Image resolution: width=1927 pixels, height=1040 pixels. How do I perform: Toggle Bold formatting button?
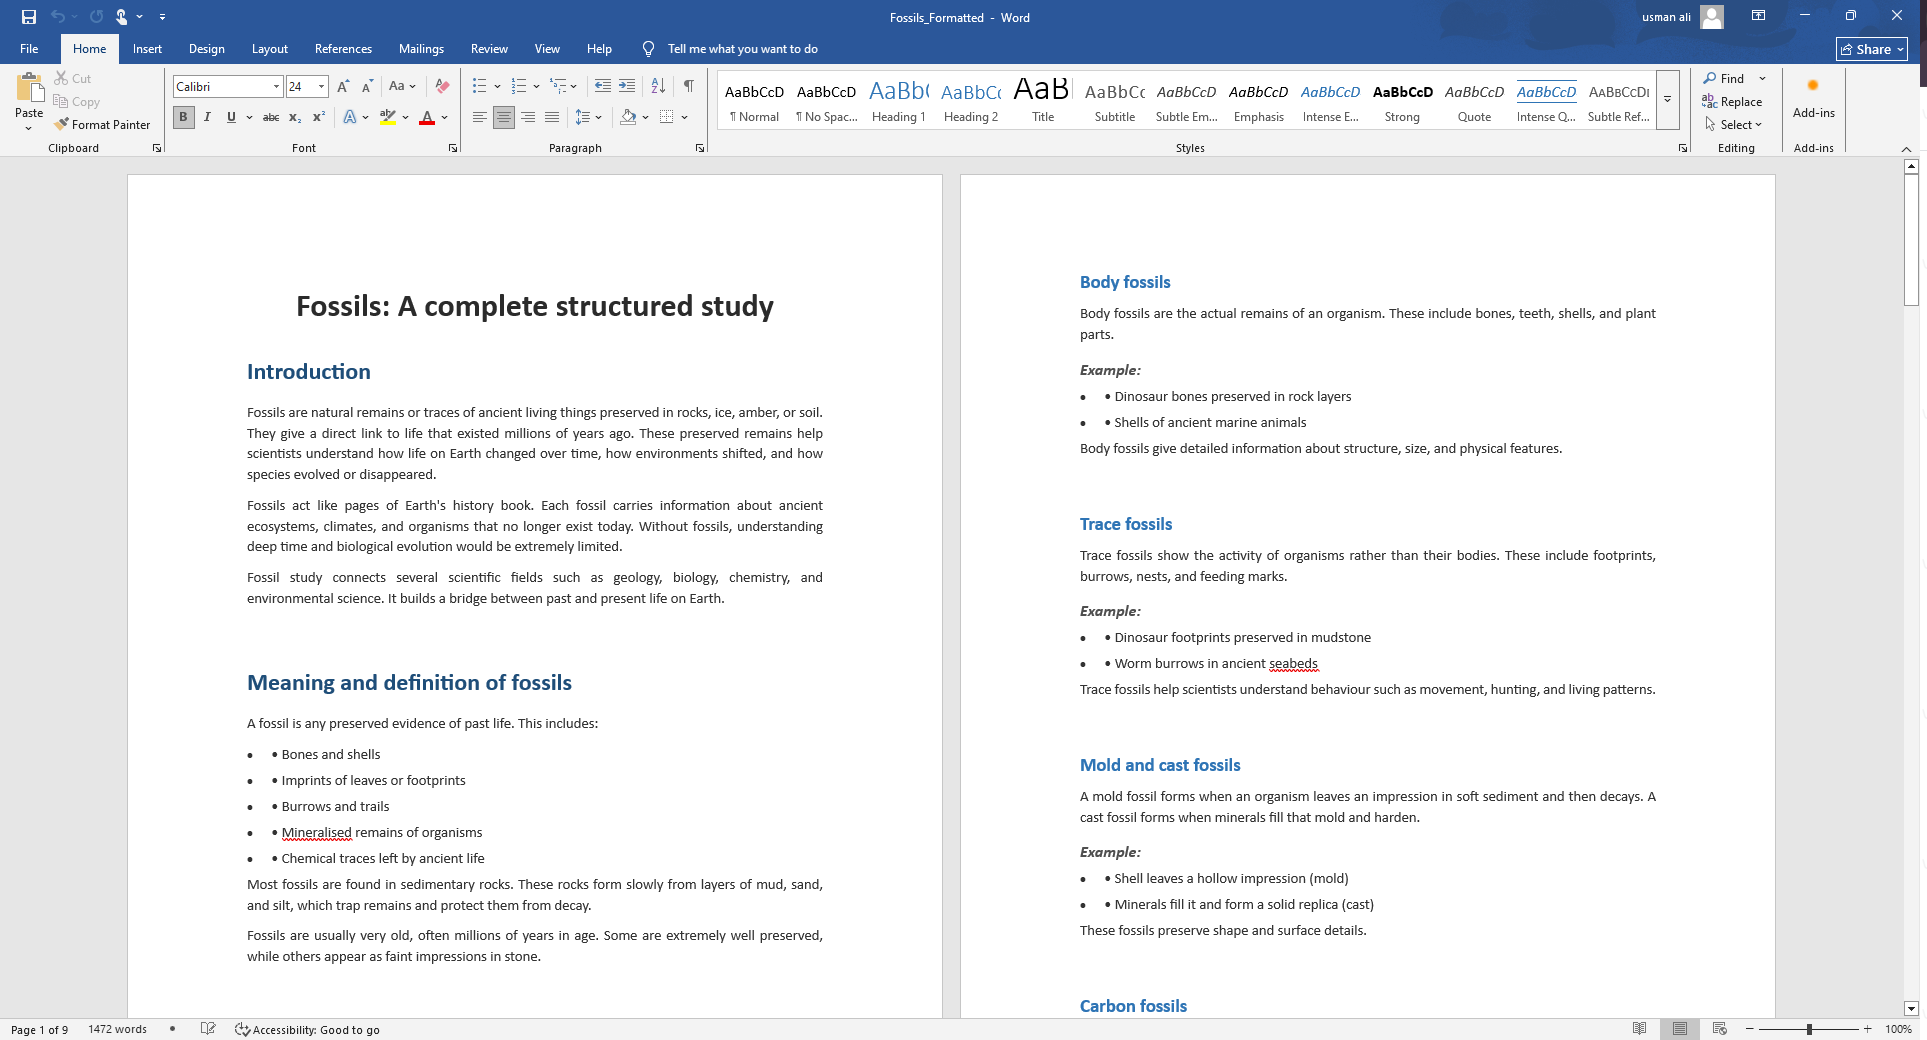(183, 117)
